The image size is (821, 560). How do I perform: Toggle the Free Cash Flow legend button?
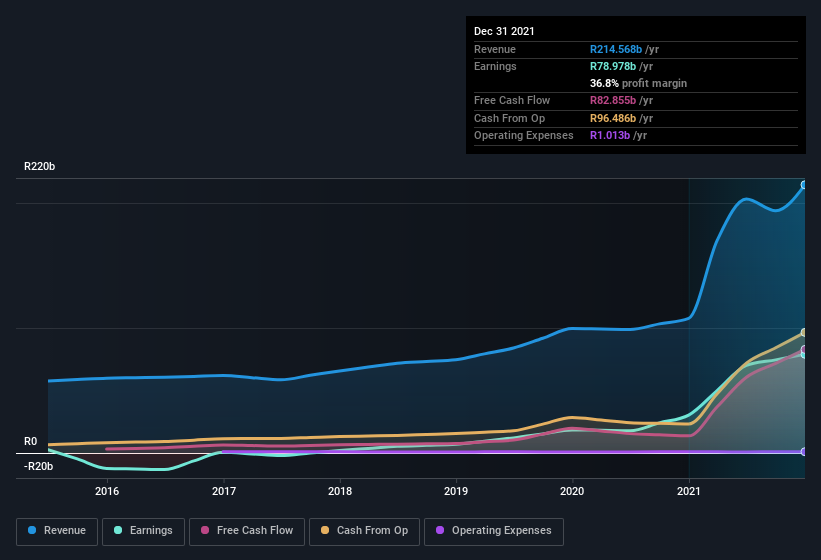(x=247, y=531)
